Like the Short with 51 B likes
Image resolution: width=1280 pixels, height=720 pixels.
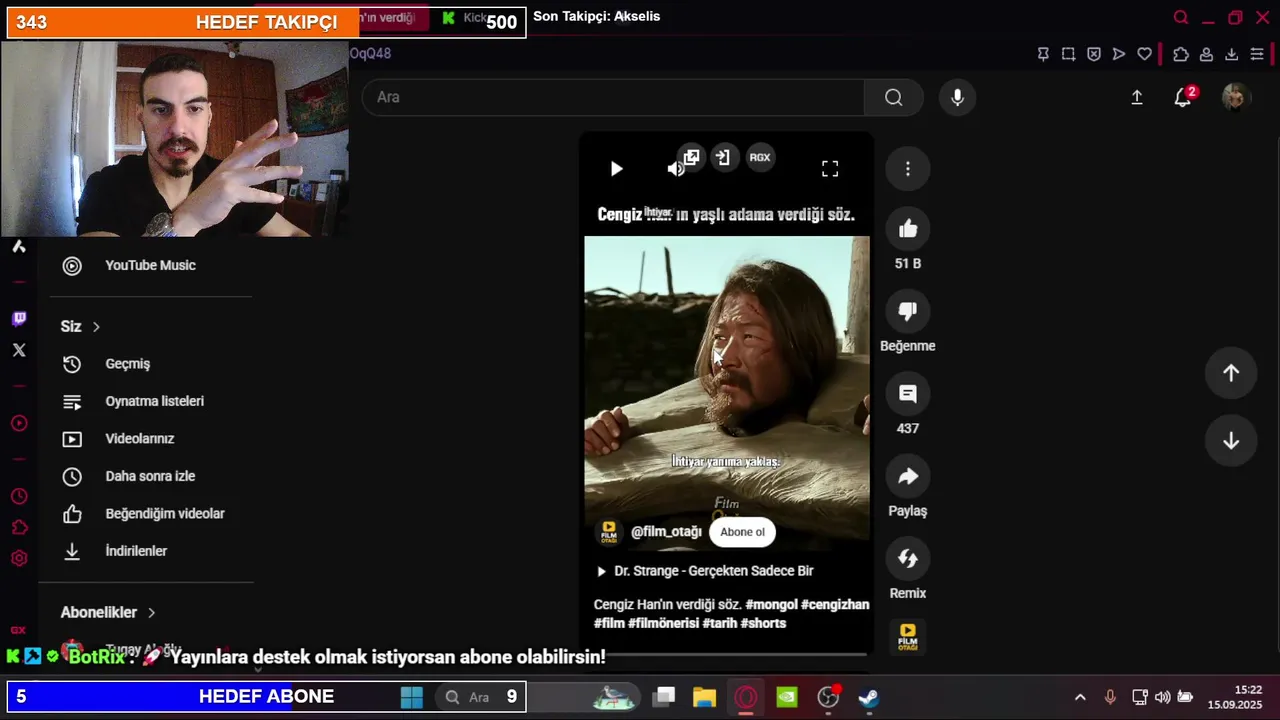coord(908,229)
